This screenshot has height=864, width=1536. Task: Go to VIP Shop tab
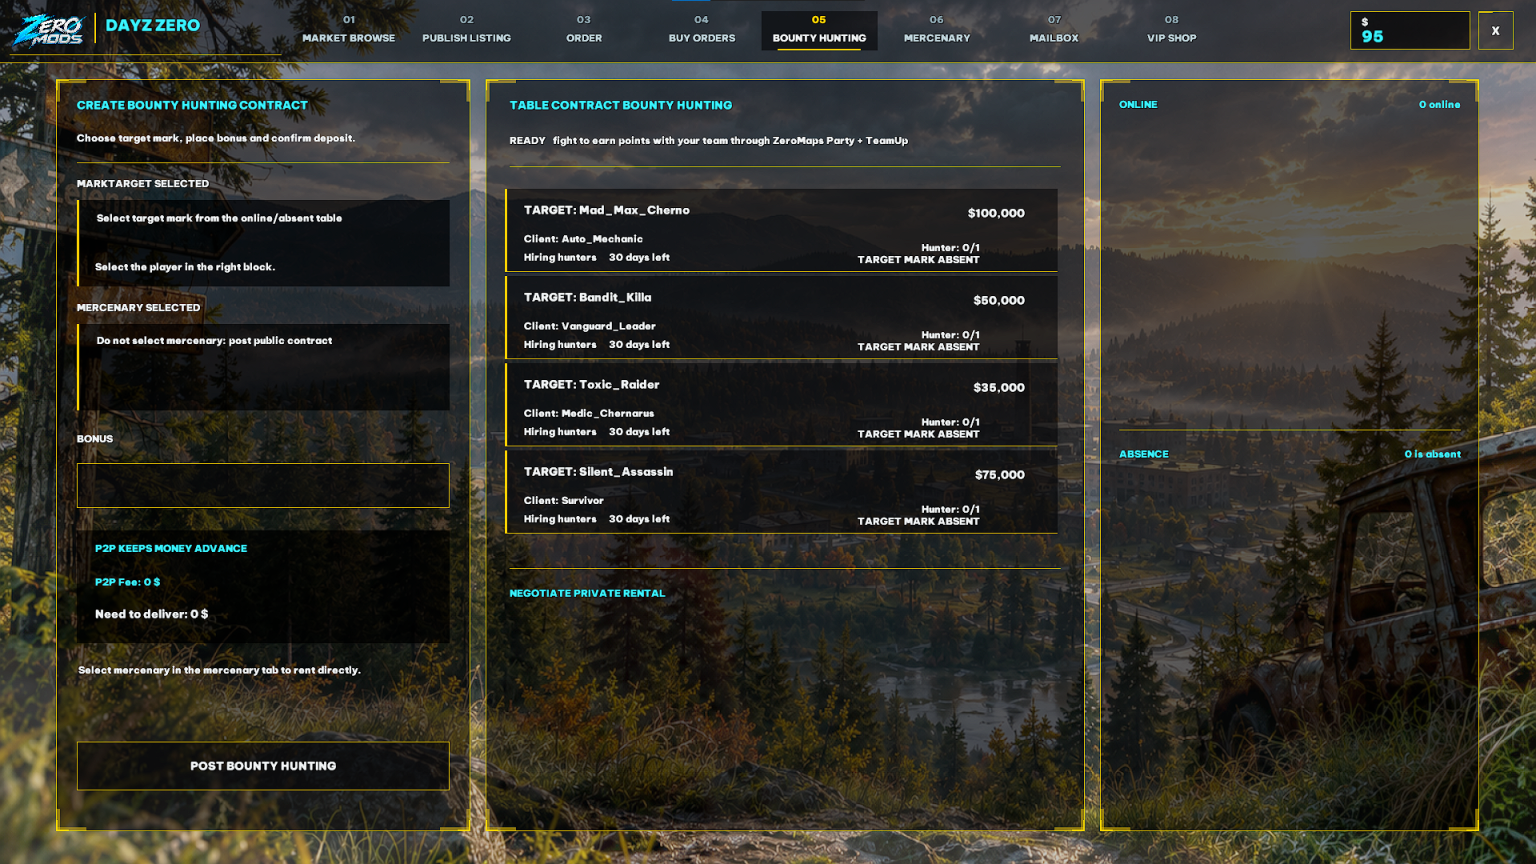[1172, 30]
